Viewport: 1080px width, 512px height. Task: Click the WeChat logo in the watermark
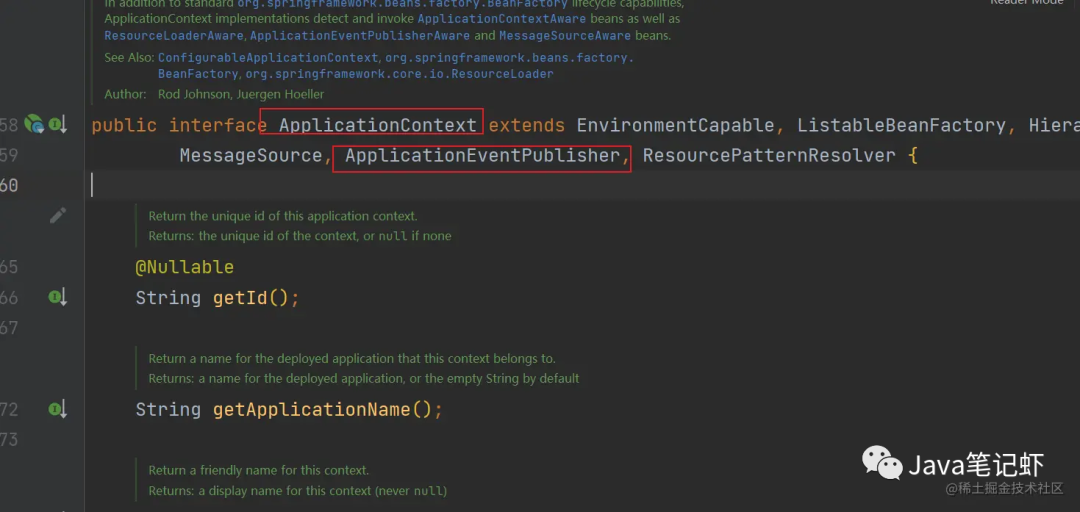881,463
